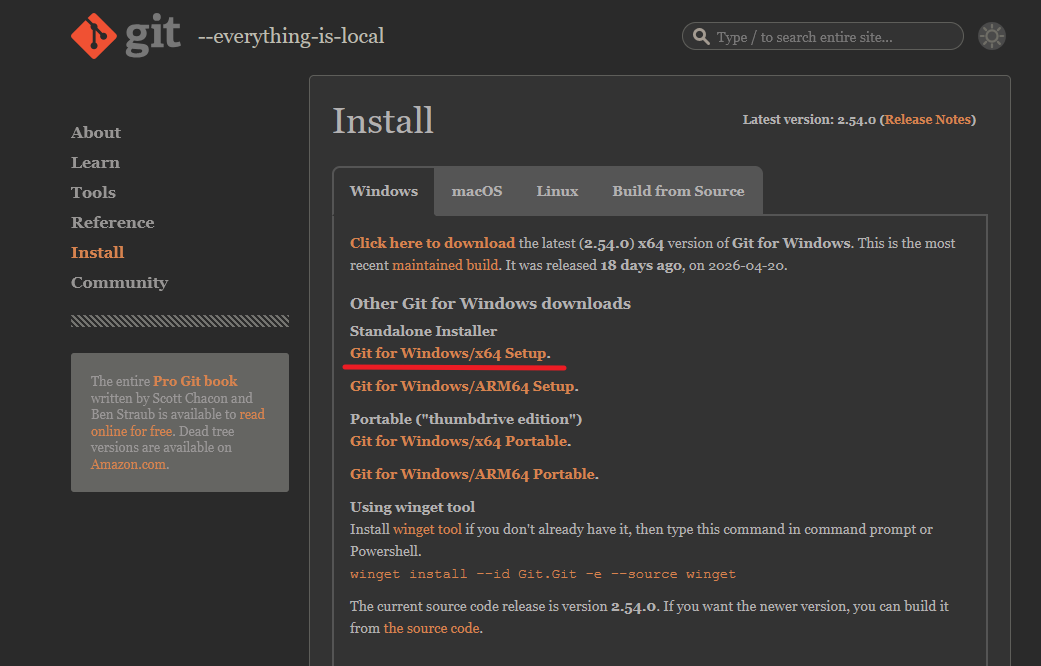
Task: Open the Learn section in sidebar
Action: [95, 163]
